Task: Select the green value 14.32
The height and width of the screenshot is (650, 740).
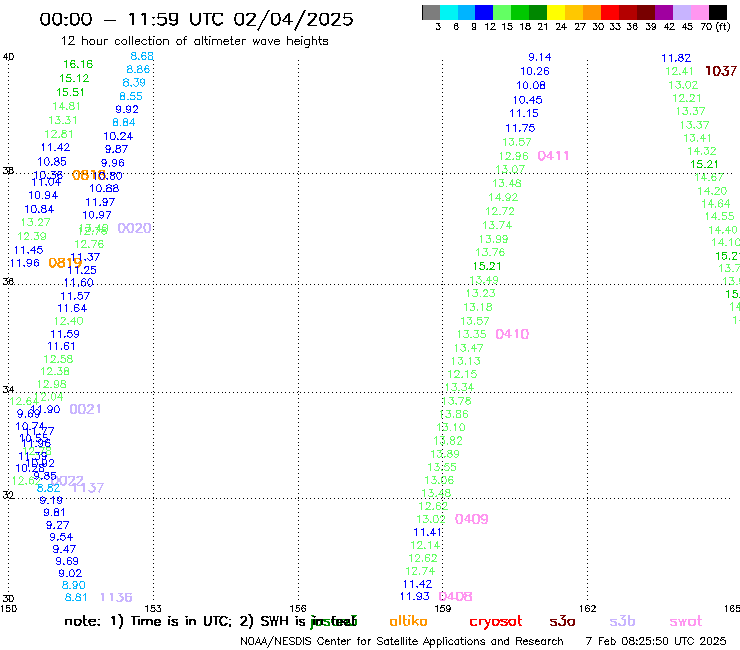Action: click(x=702, y=152)
